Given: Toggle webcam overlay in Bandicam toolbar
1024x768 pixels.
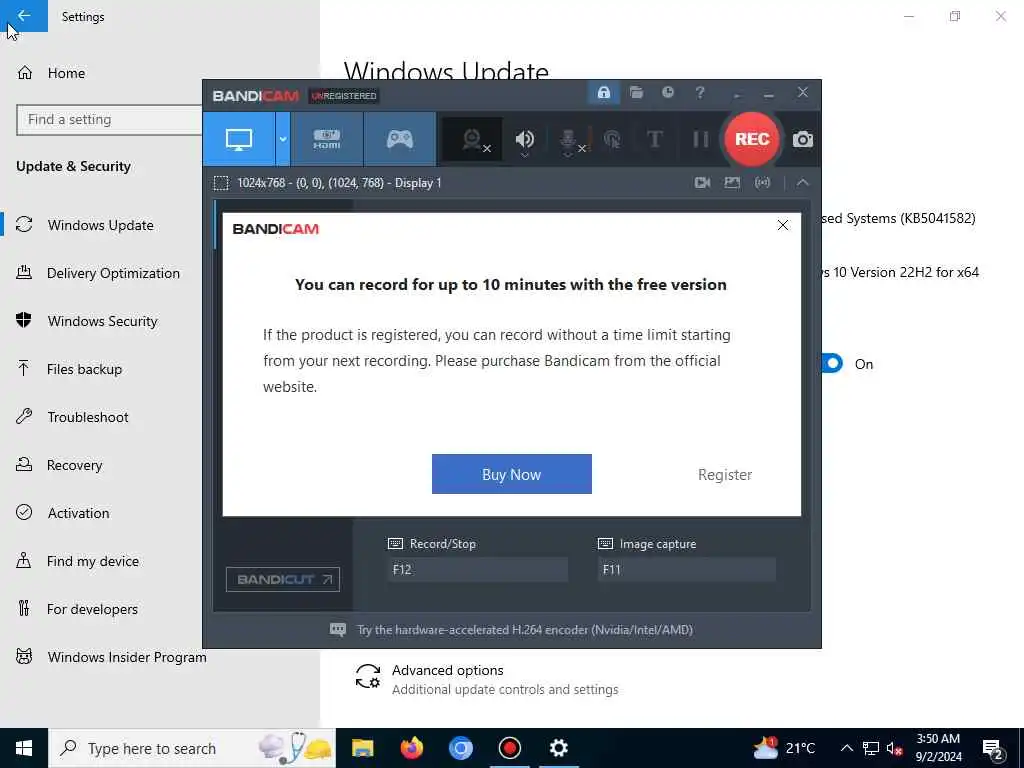Looking at the screenshot, I should point(473,139).
